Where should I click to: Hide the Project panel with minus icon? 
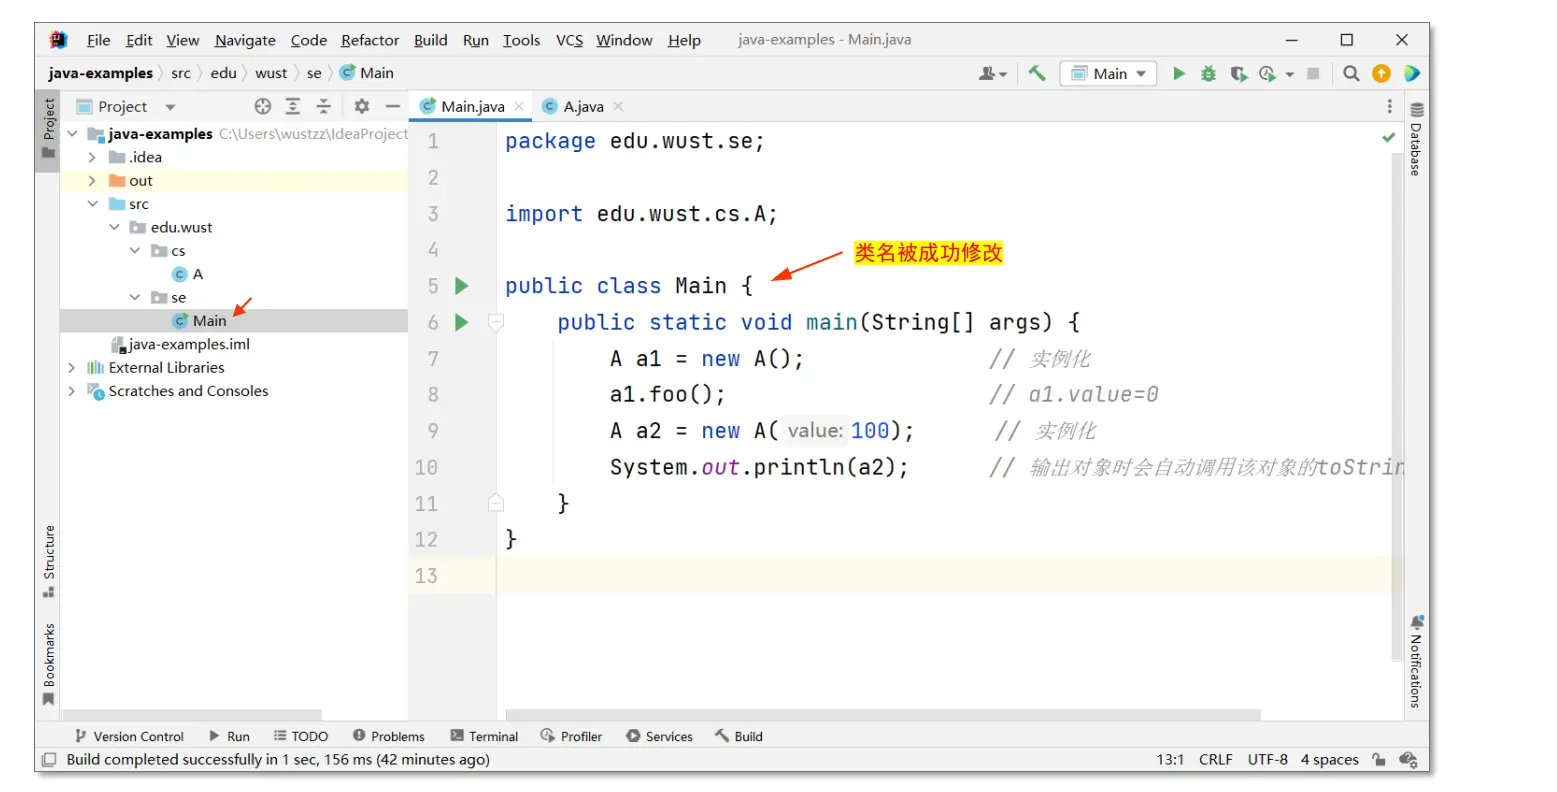pos(392,106)
